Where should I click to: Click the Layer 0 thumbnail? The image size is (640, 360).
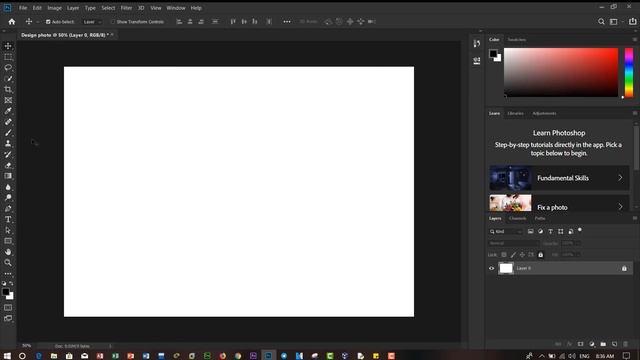point(506,268)
